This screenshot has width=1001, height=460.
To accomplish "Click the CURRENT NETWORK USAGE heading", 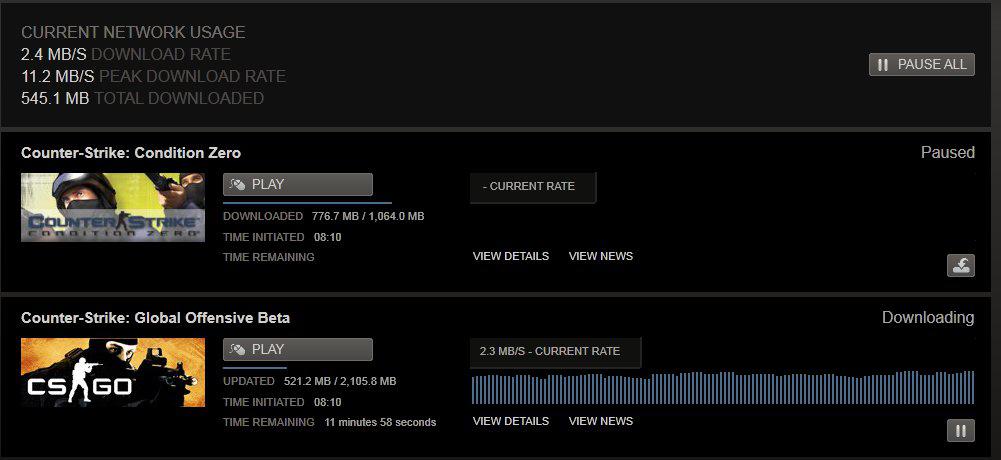I will 133,32.
